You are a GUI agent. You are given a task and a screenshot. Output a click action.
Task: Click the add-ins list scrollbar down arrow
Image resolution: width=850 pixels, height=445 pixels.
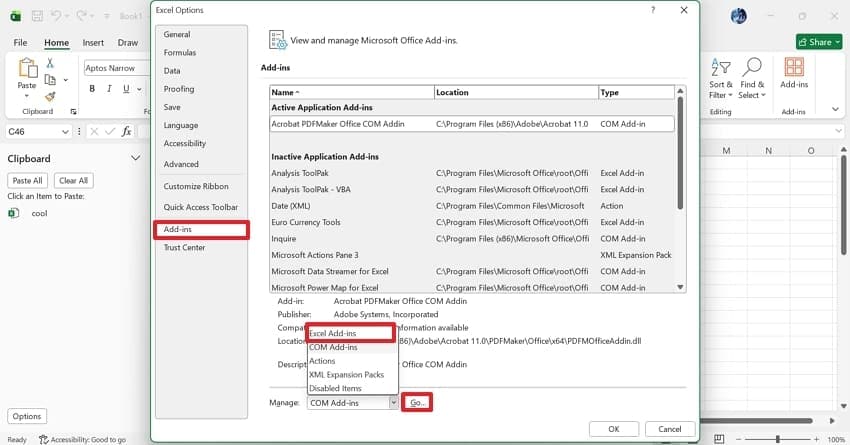680,287
